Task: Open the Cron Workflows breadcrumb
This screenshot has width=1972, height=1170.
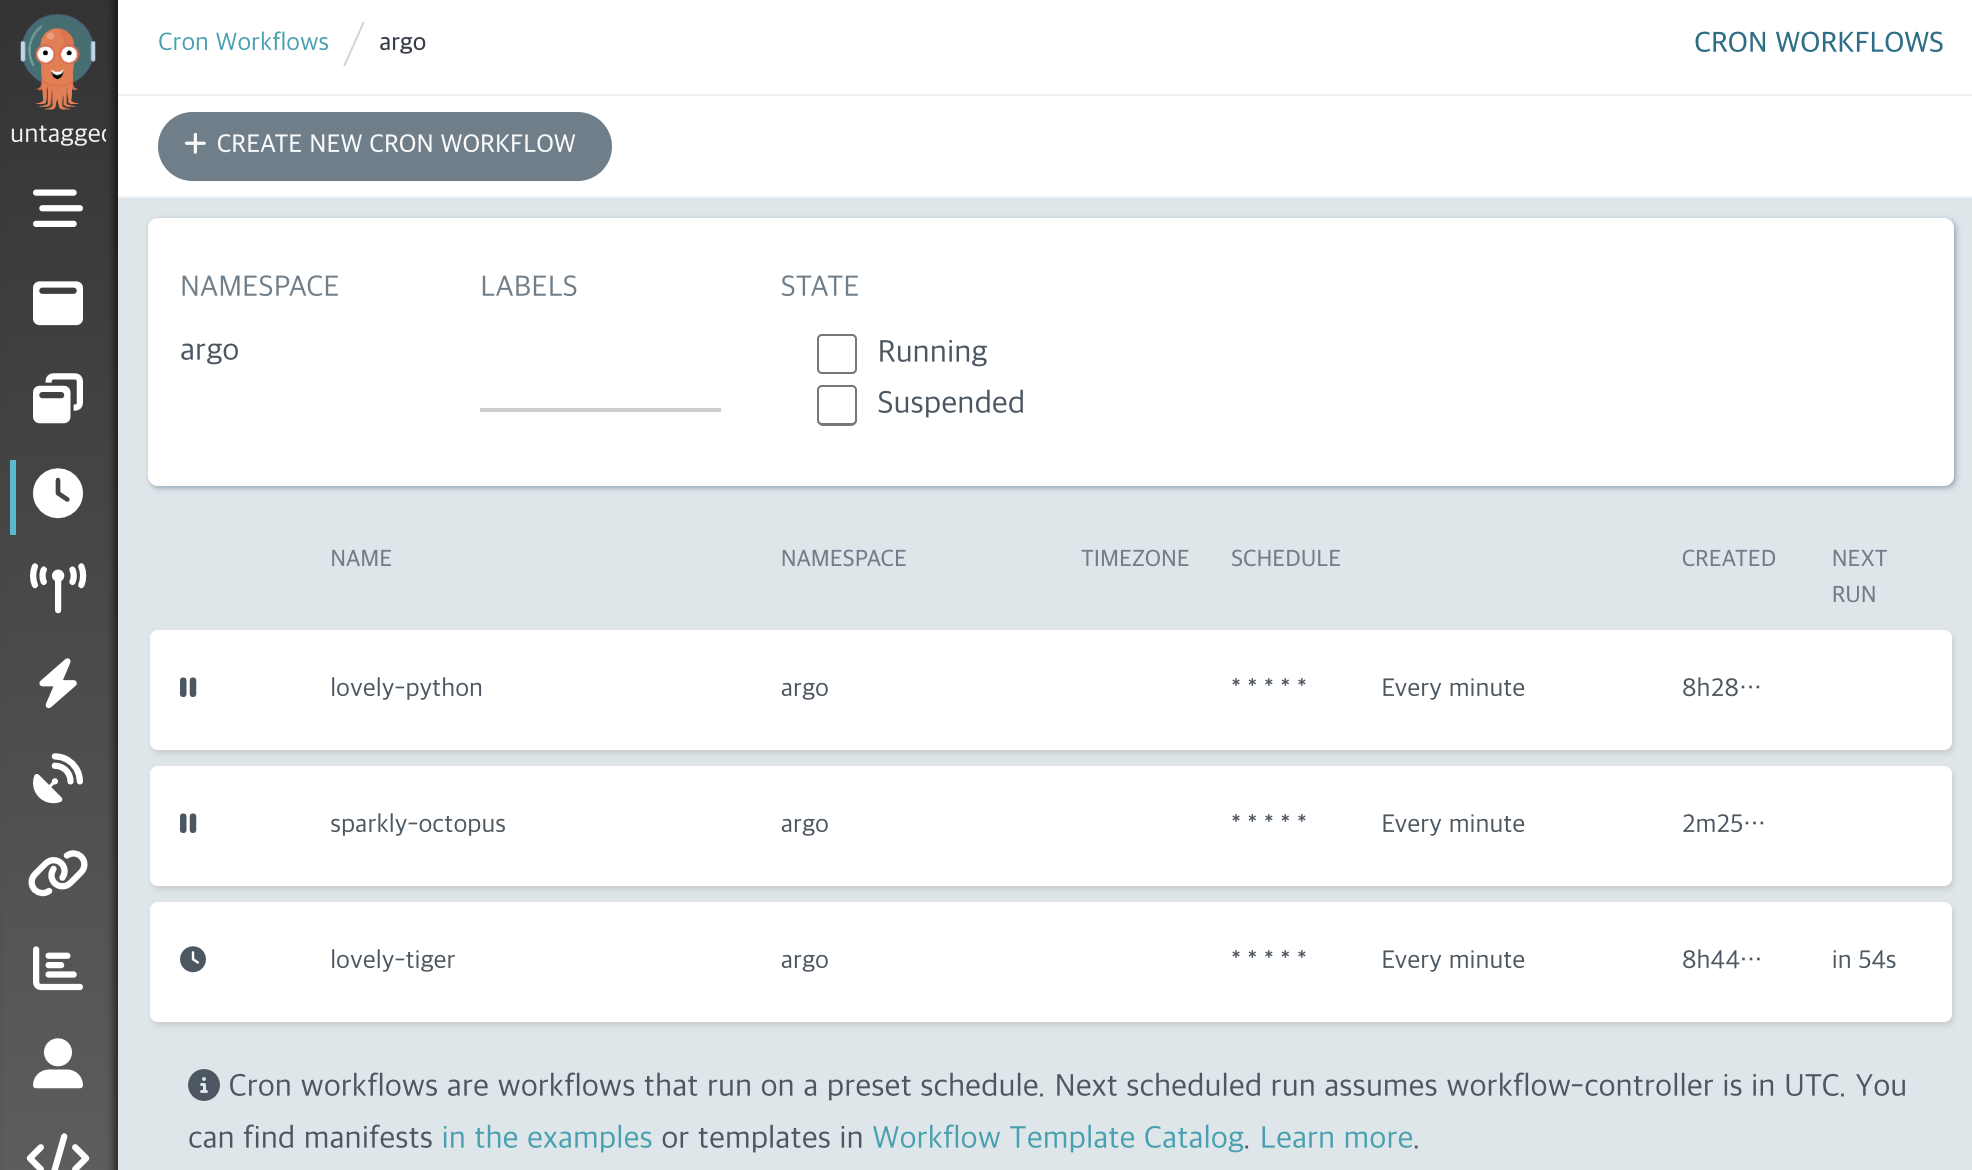Action: coord(242,41)
